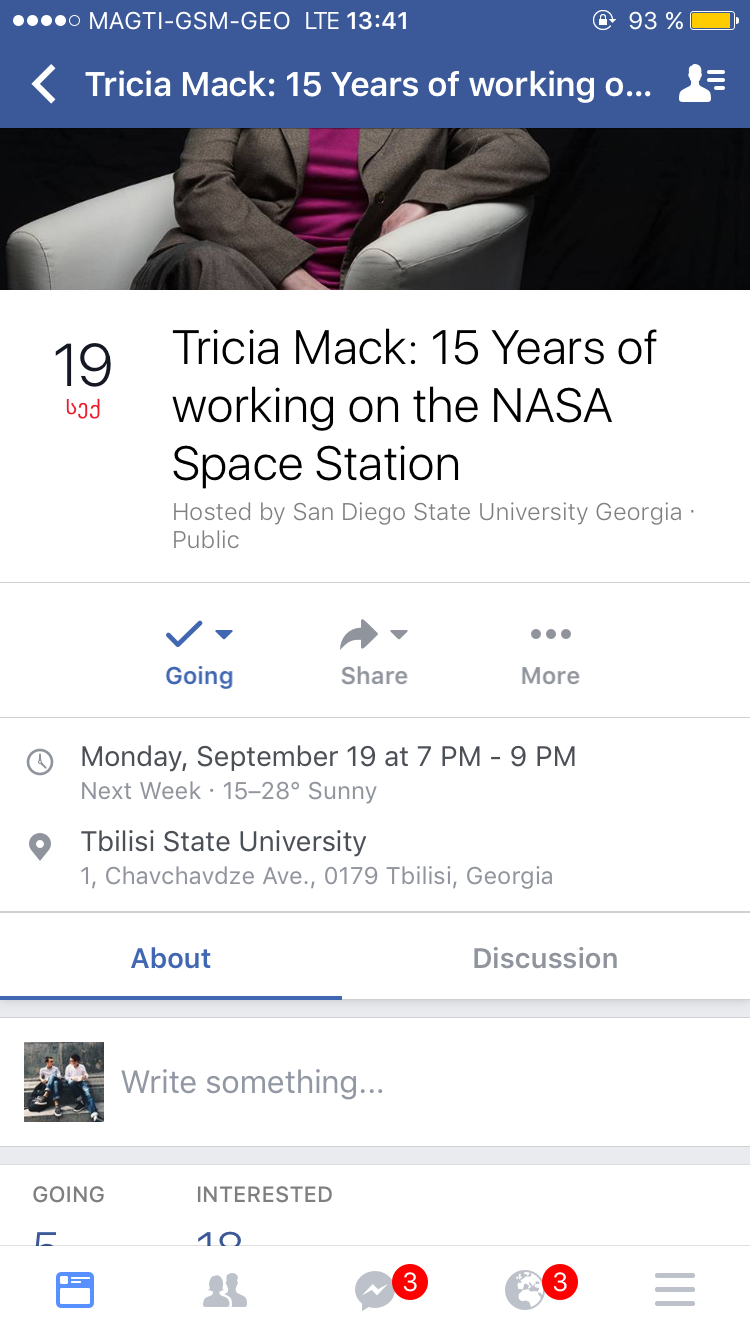Expand the Share dropdown arrow
Image resolution: width=750 pixels, height=1334 pixels.
point(399,634)
